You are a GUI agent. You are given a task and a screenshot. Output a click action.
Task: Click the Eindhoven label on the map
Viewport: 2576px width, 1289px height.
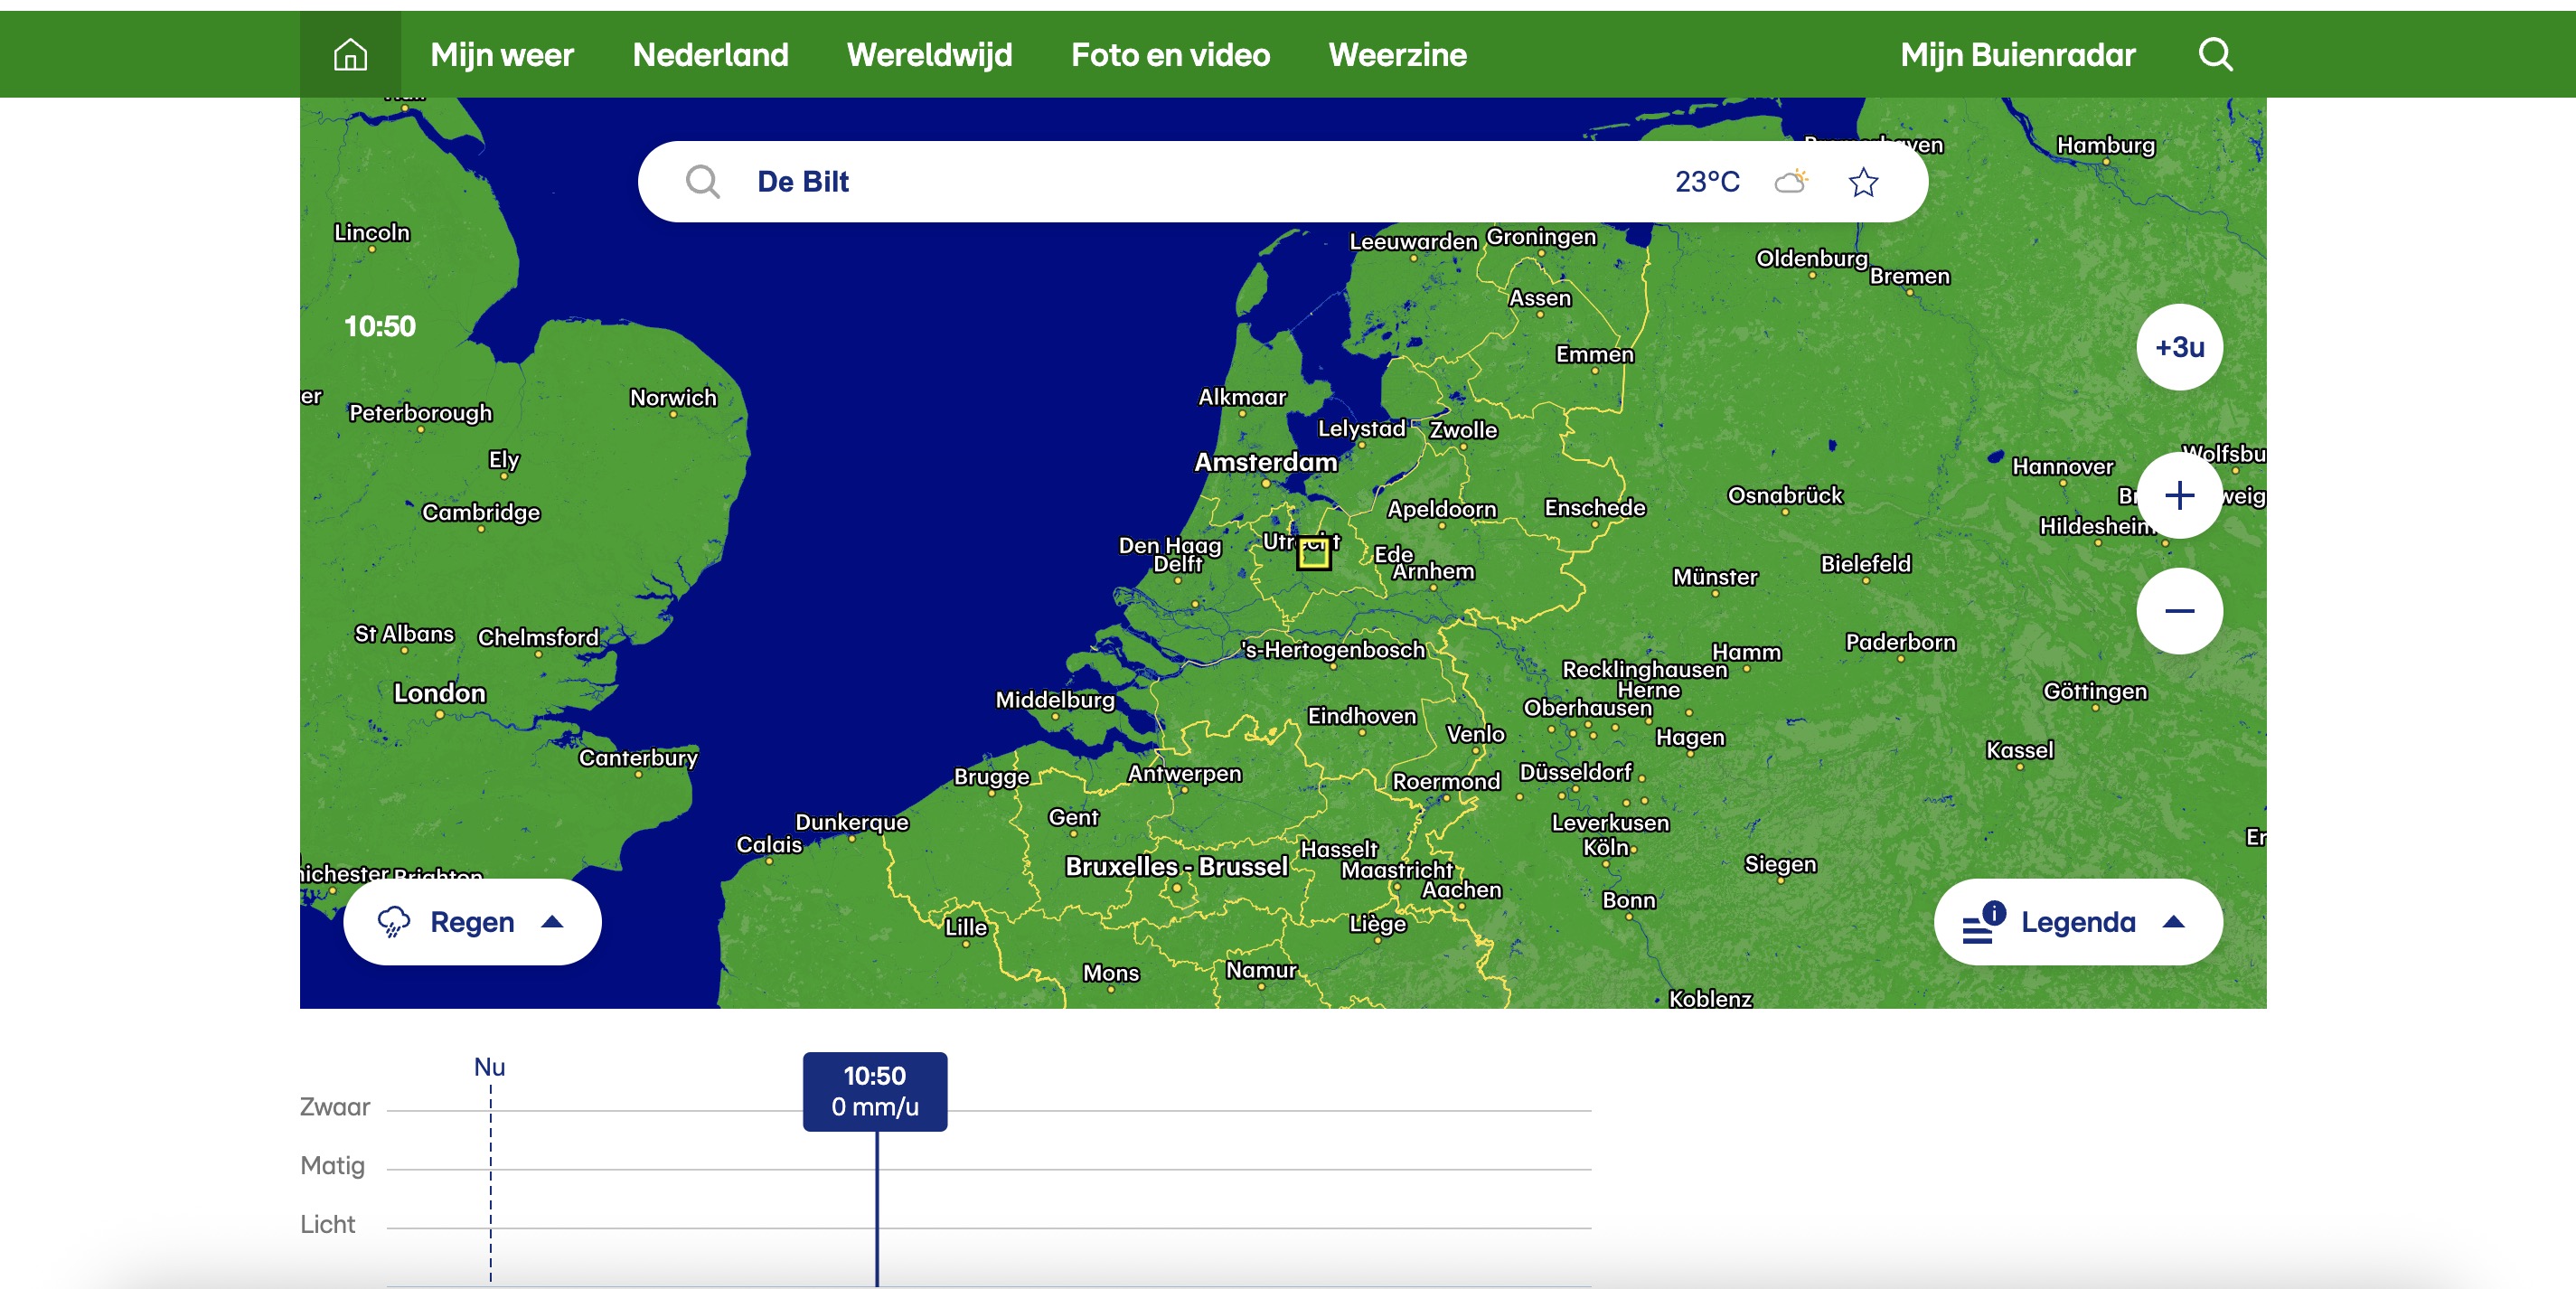tap(1362, 716)
